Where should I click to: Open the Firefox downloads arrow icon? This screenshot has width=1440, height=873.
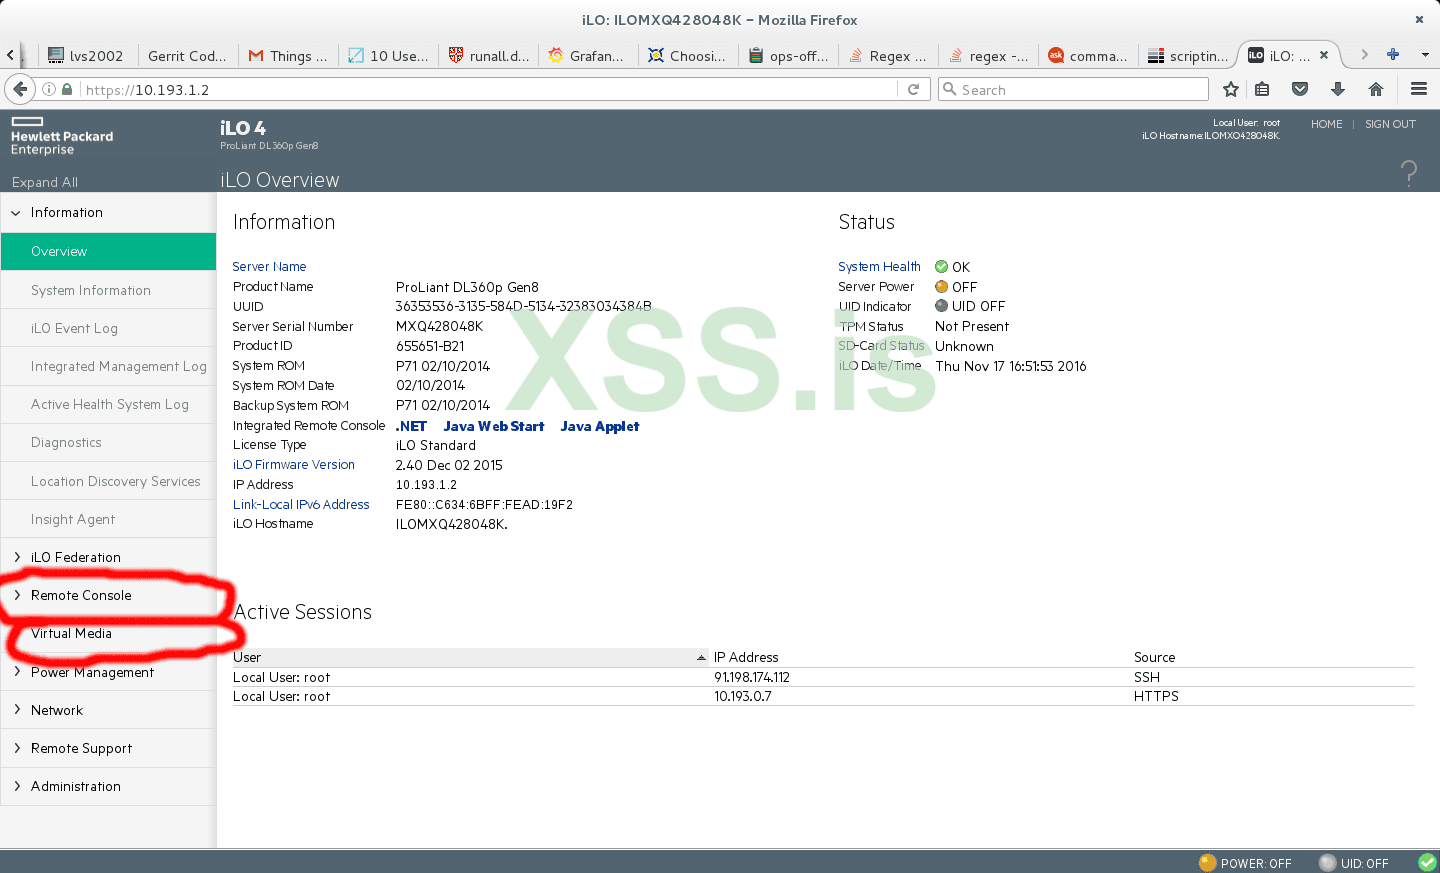click(x=1338, y=89)
